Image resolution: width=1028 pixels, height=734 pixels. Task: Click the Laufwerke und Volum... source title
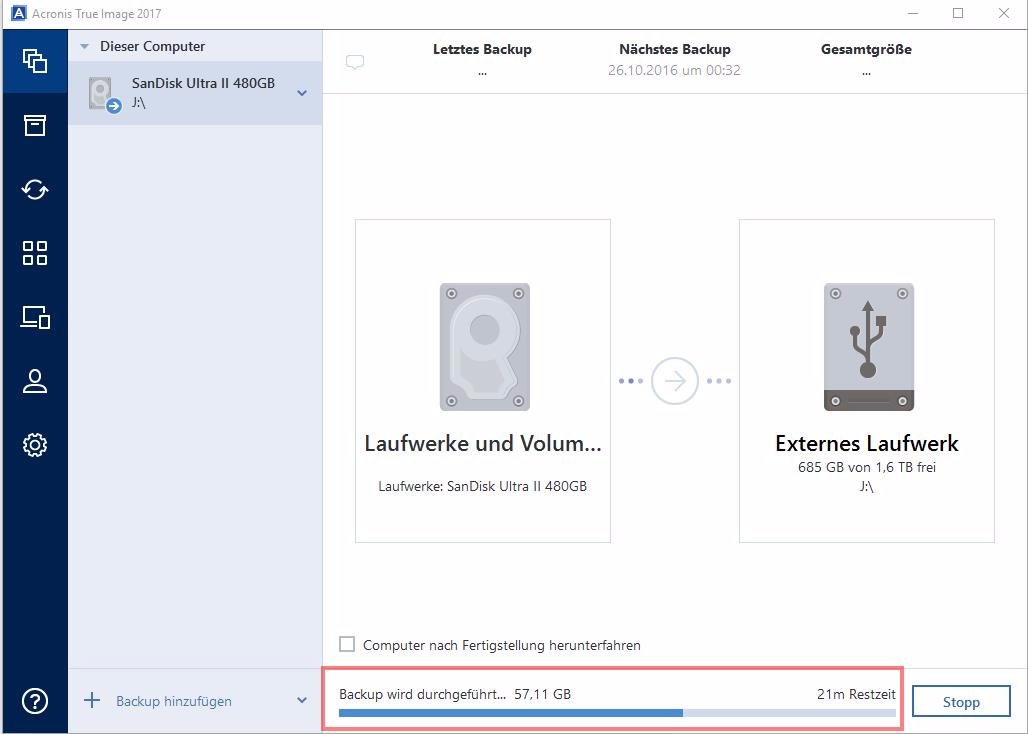pos(483,444)
